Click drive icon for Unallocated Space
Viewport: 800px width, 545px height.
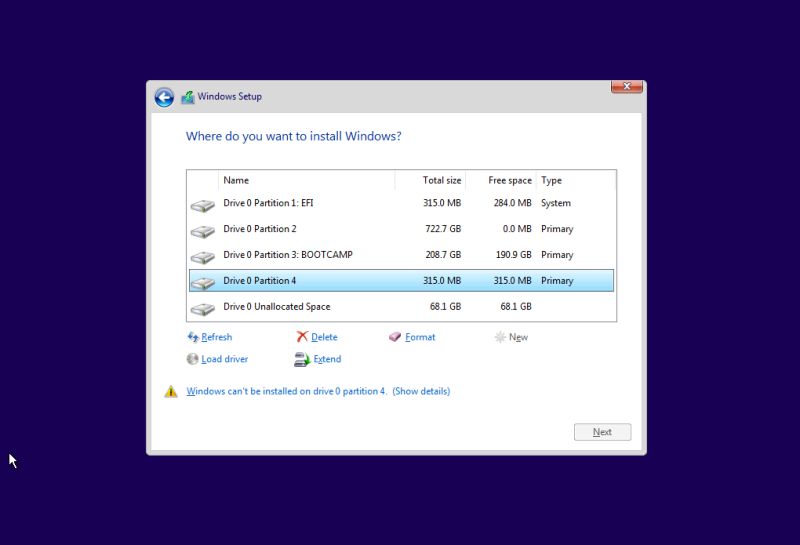pyautogui.click(x=203, y=309)
